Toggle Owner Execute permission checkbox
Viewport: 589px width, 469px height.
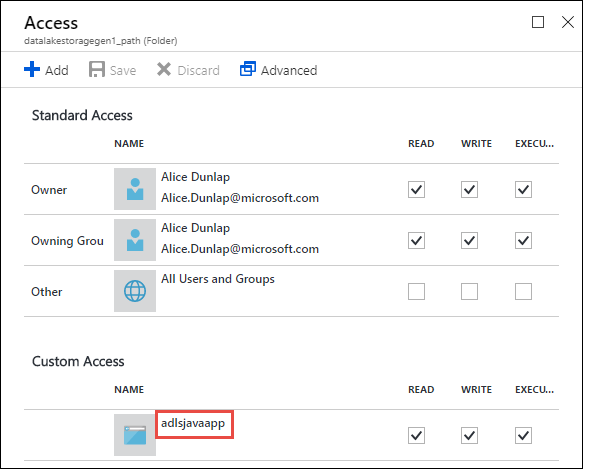click(523, 190)
